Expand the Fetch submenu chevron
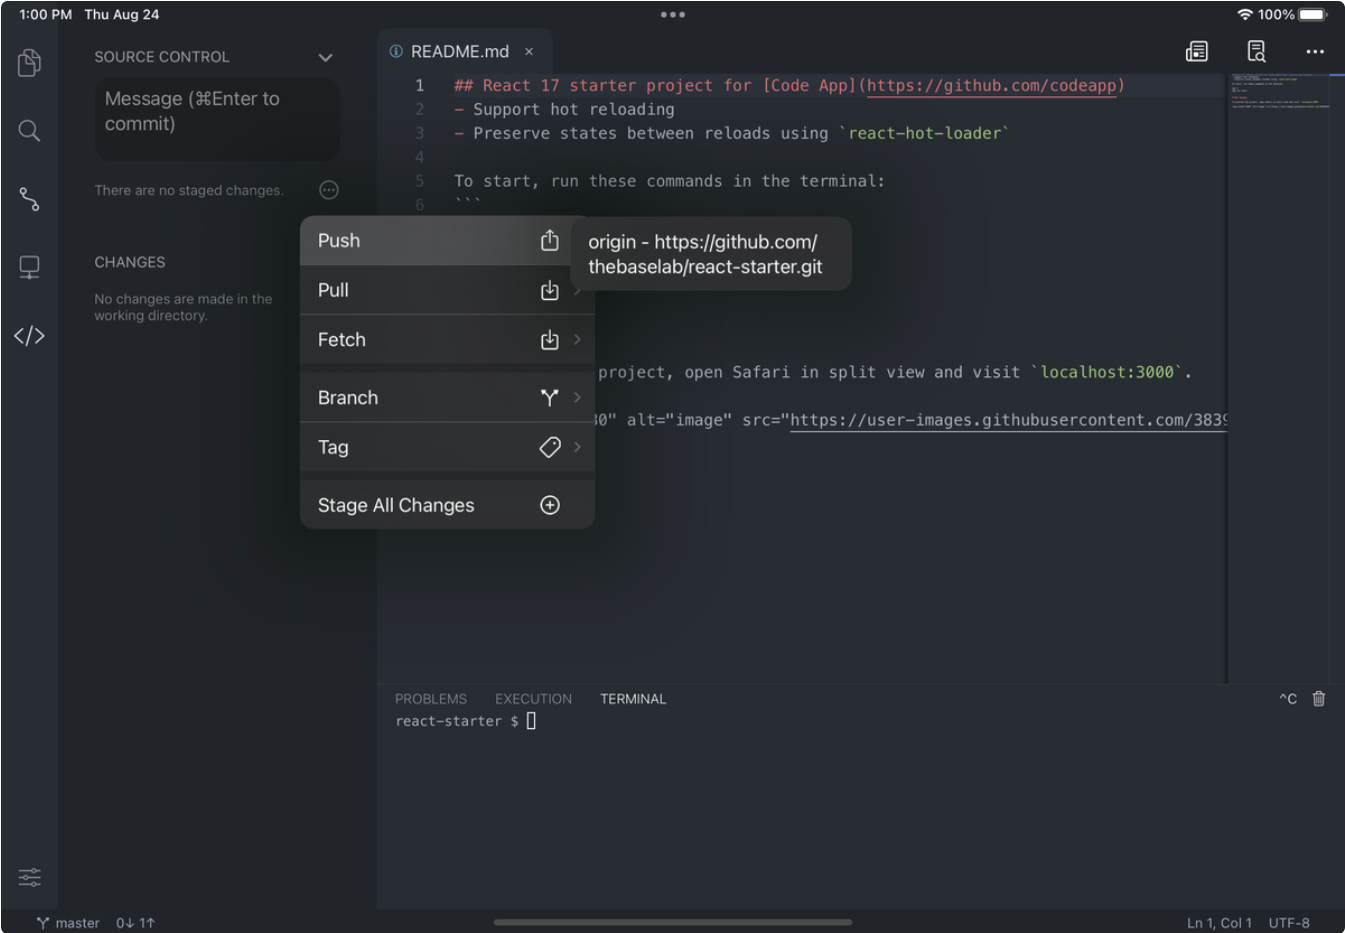This screenshot has height=933, width=1345. tap(577, 340)
